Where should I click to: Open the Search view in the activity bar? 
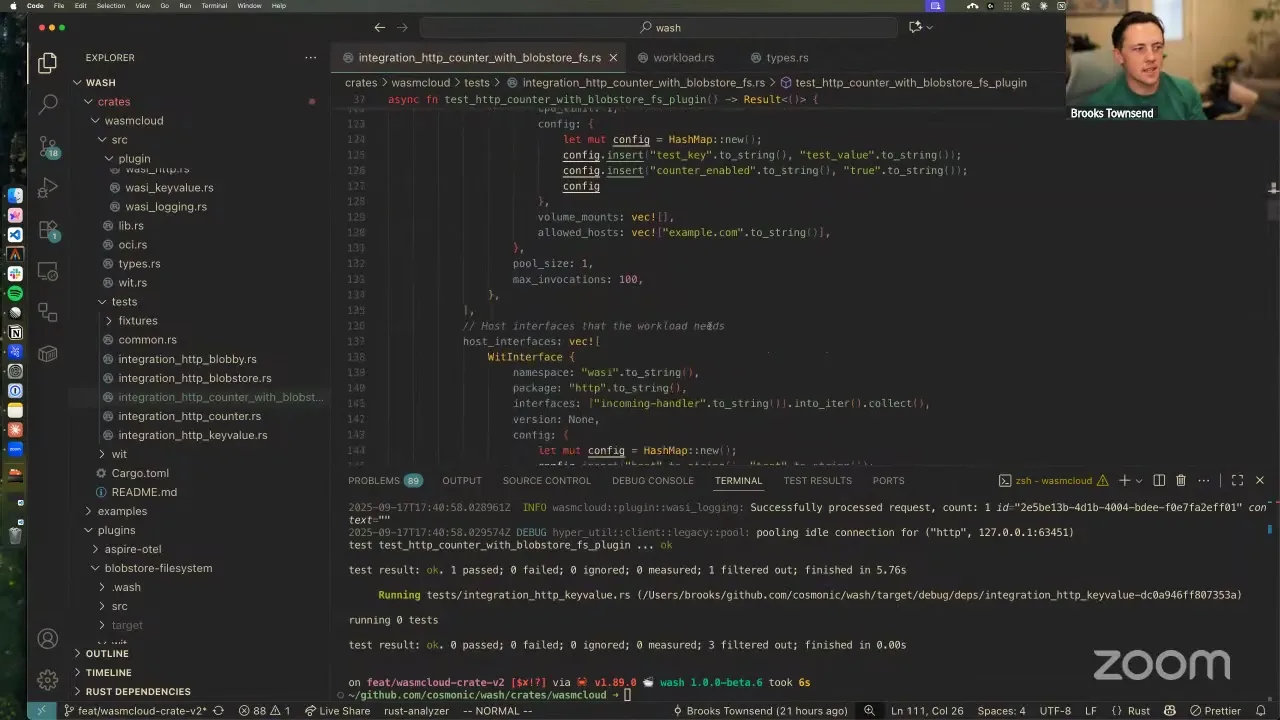pyautogui.click(x=47, y=103)
